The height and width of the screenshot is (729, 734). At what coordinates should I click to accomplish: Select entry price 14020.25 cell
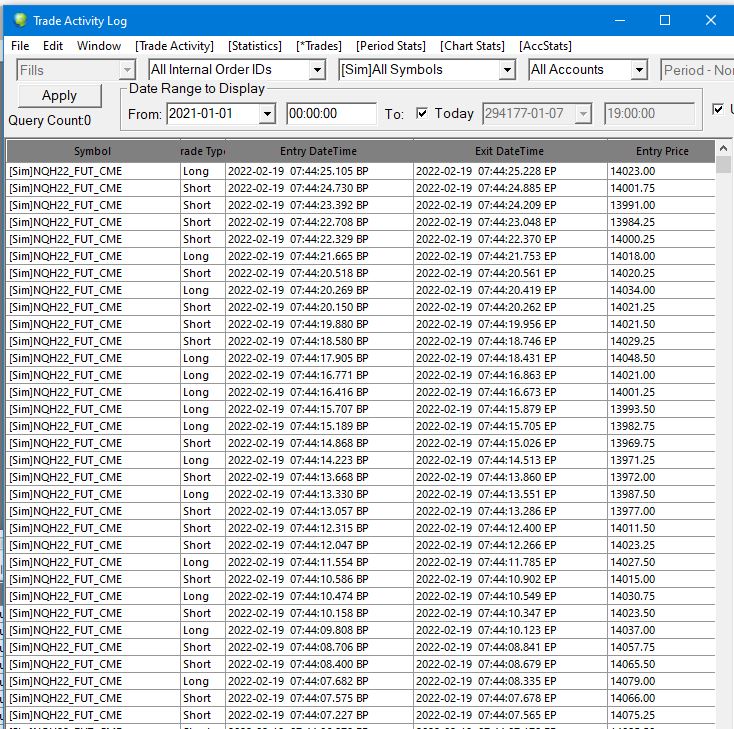tap(661, 273)
